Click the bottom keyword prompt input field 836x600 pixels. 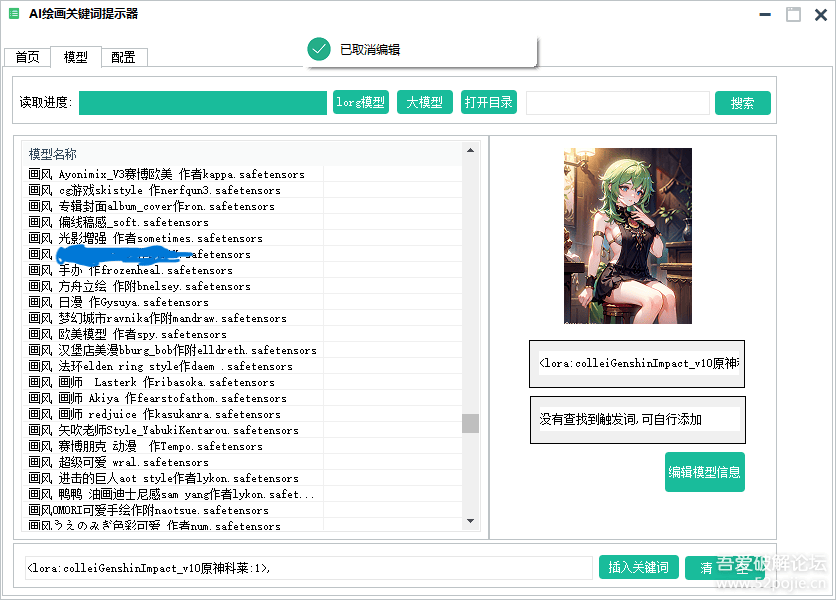[309, 569]
